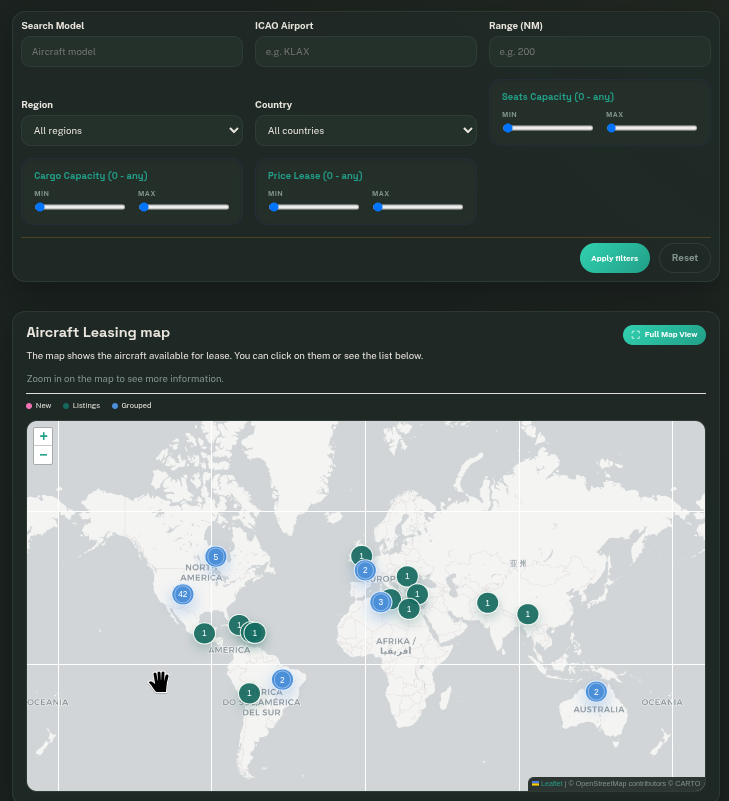Click the 'Seats Capacity (0 - any)' label
The height and width of the screenshot is (801, 729).
point(558,97)
